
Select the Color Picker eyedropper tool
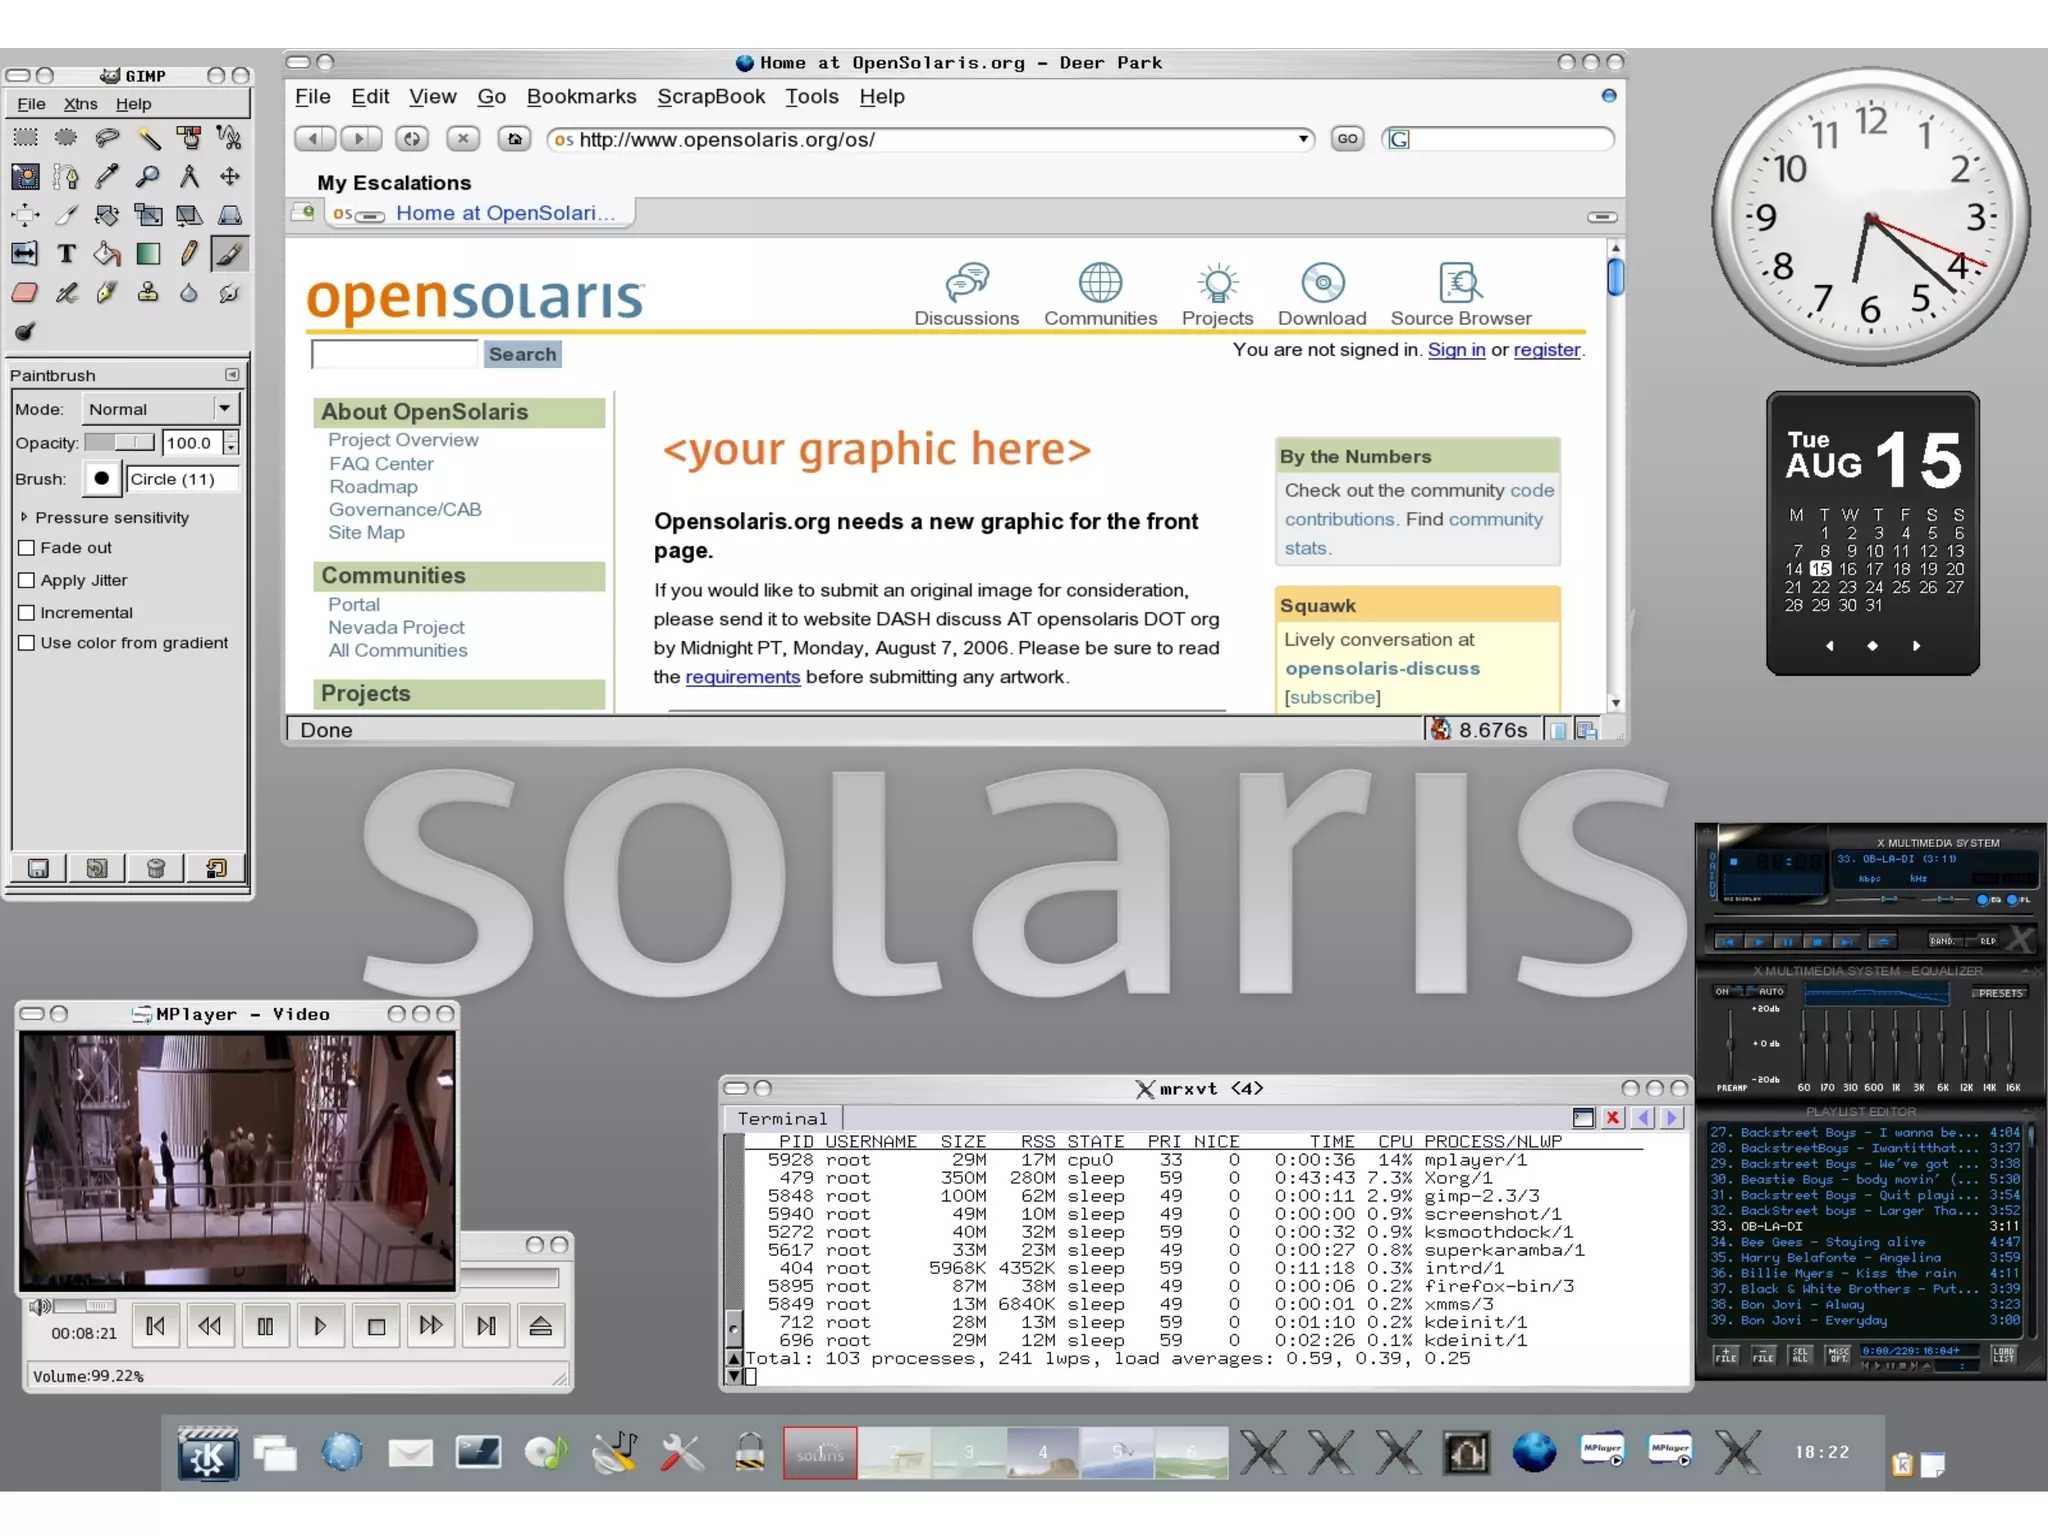(107, 177)
